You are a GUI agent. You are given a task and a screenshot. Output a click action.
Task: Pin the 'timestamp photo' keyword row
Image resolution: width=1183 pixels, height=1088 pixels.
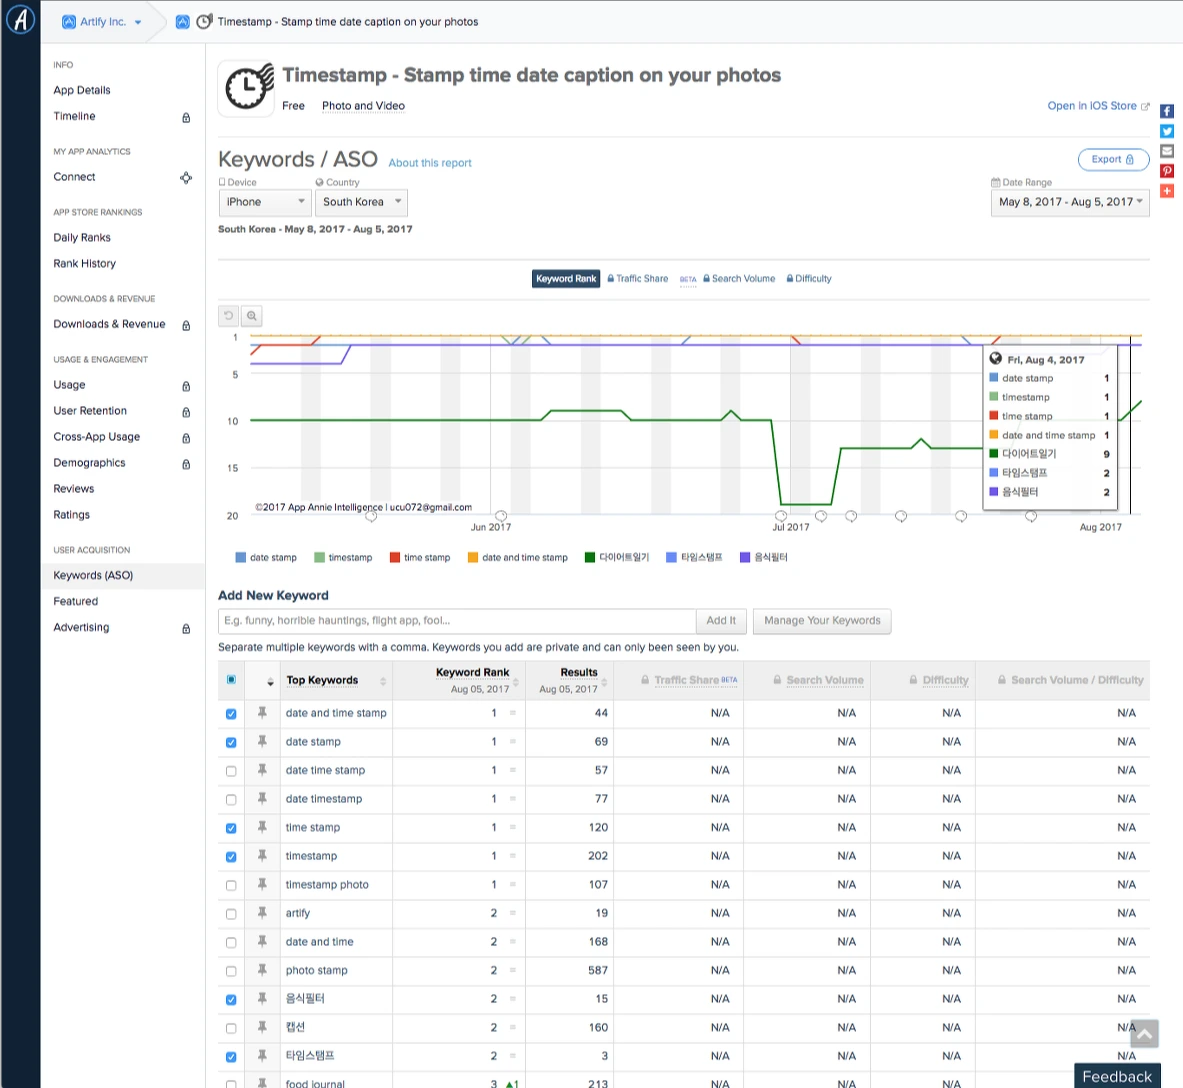pyautogui.click(x=262, y=884)
